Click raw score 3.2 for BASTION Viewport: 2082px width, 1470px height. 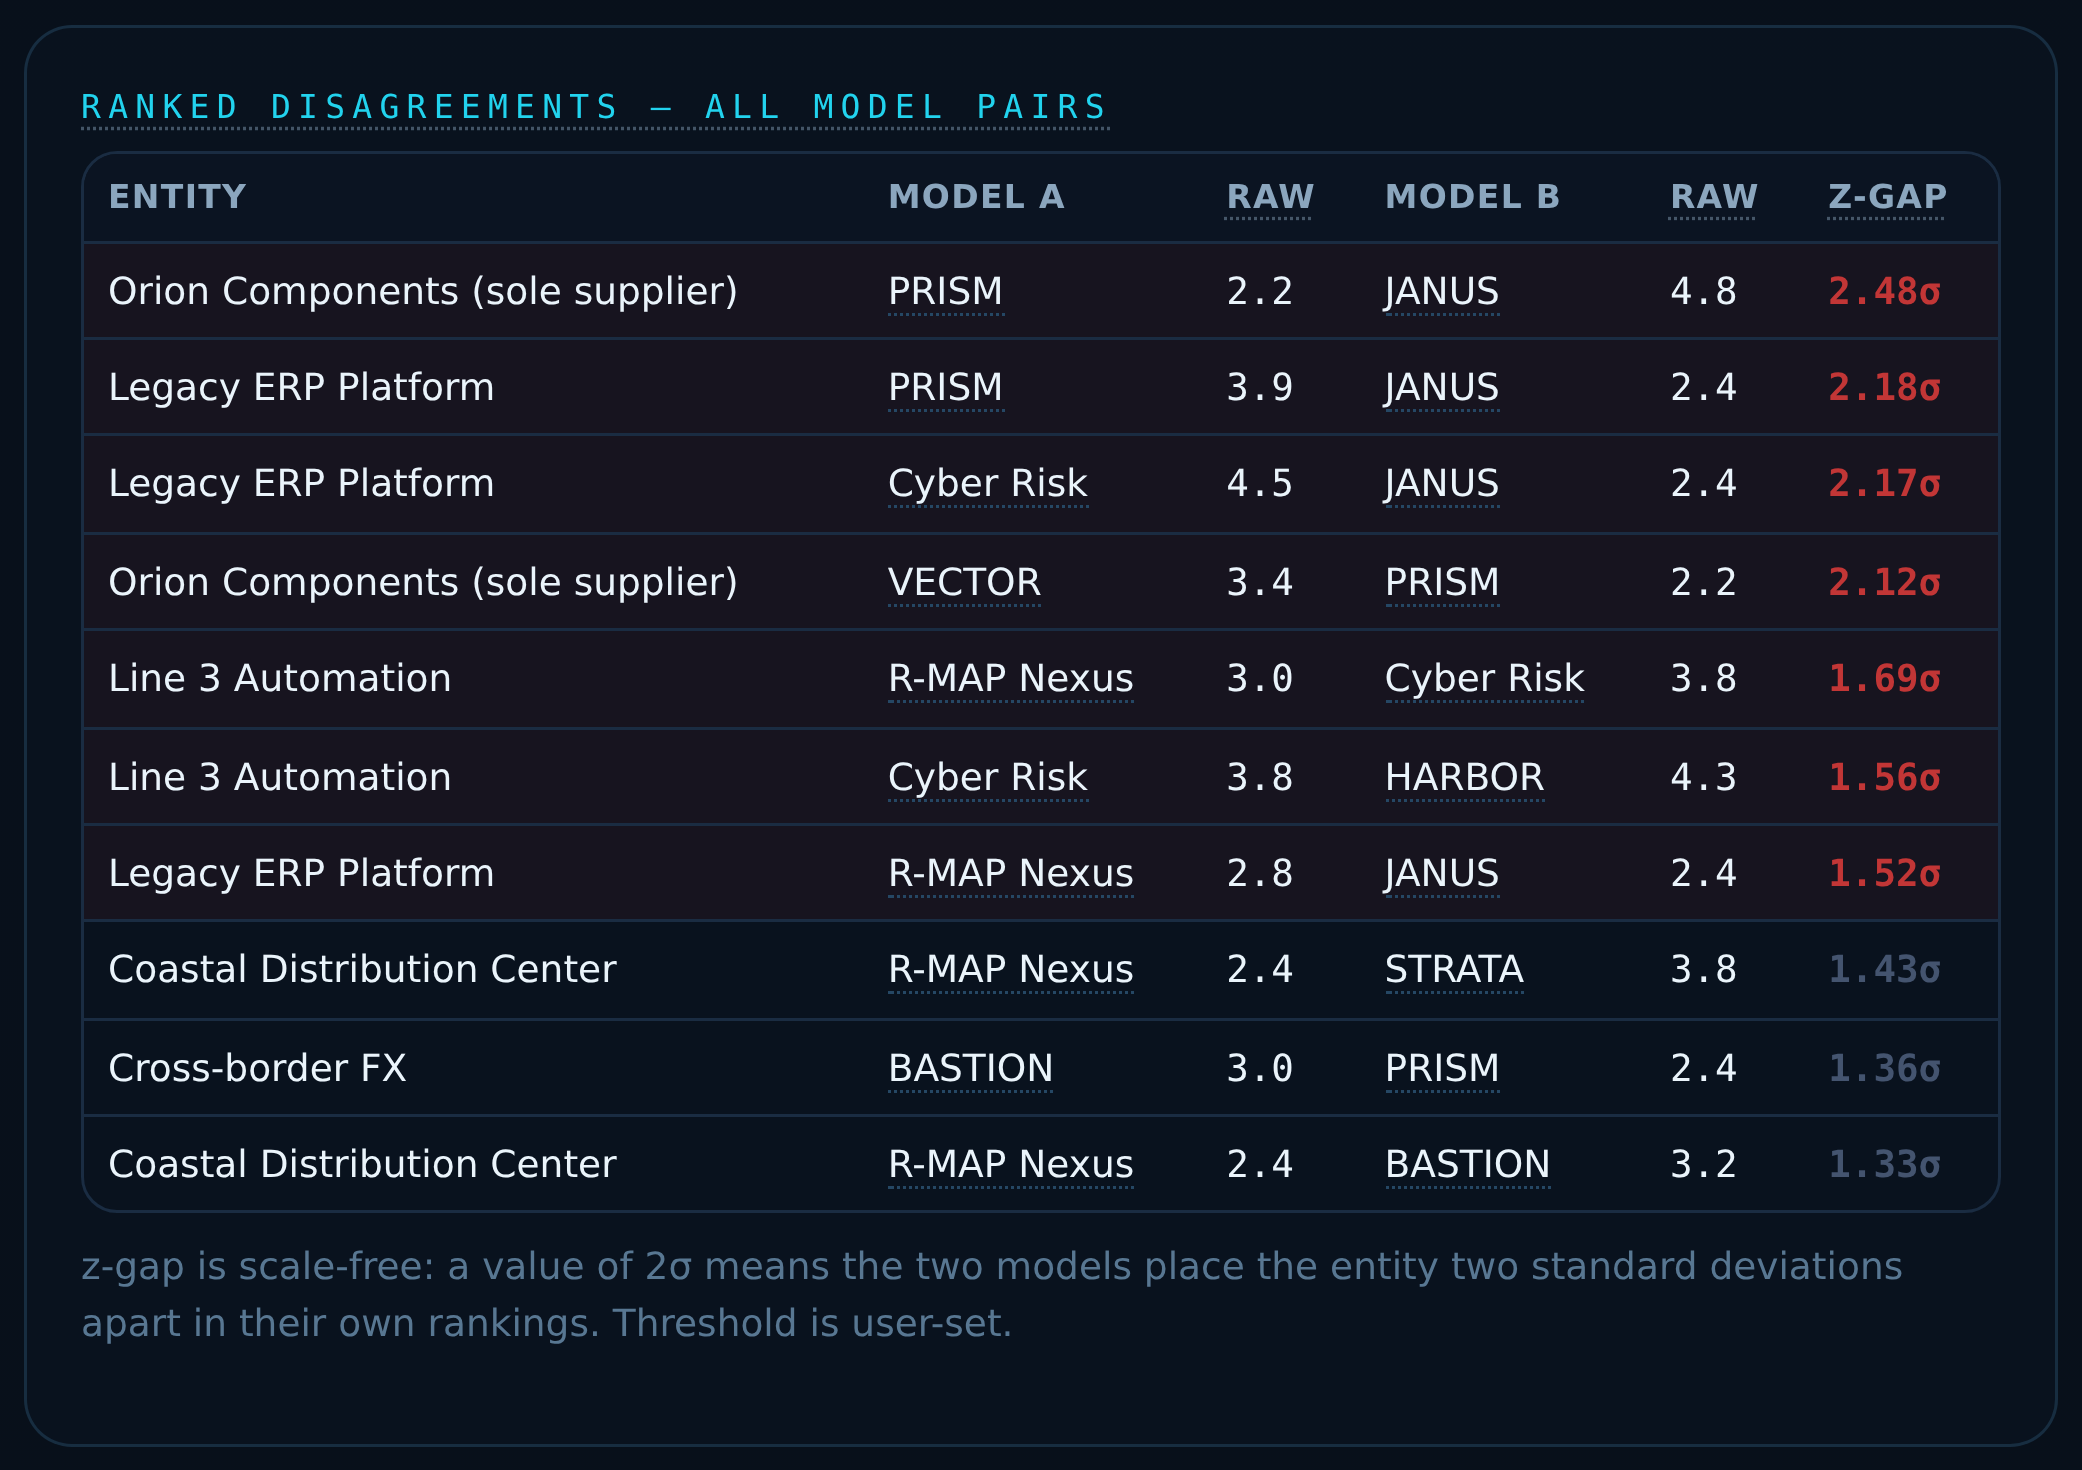point(1703,1165)
